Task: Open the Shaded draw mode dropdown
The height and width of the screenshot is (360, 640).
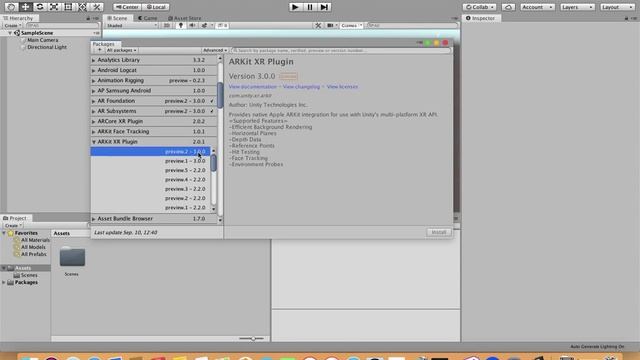Action: (x=131, y=25)
